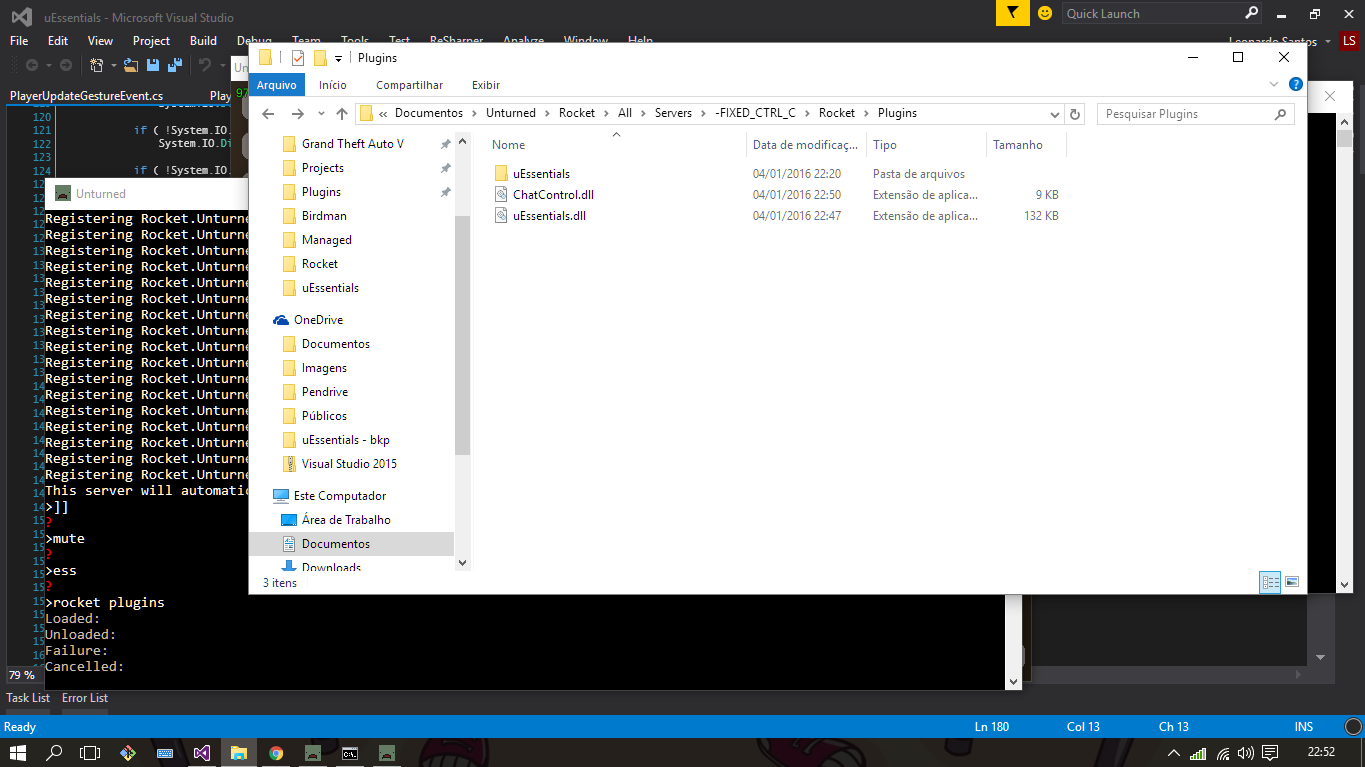
Task: Open the Customize Quick Access Toolbar dropdown
Action: tap(339, 58)
